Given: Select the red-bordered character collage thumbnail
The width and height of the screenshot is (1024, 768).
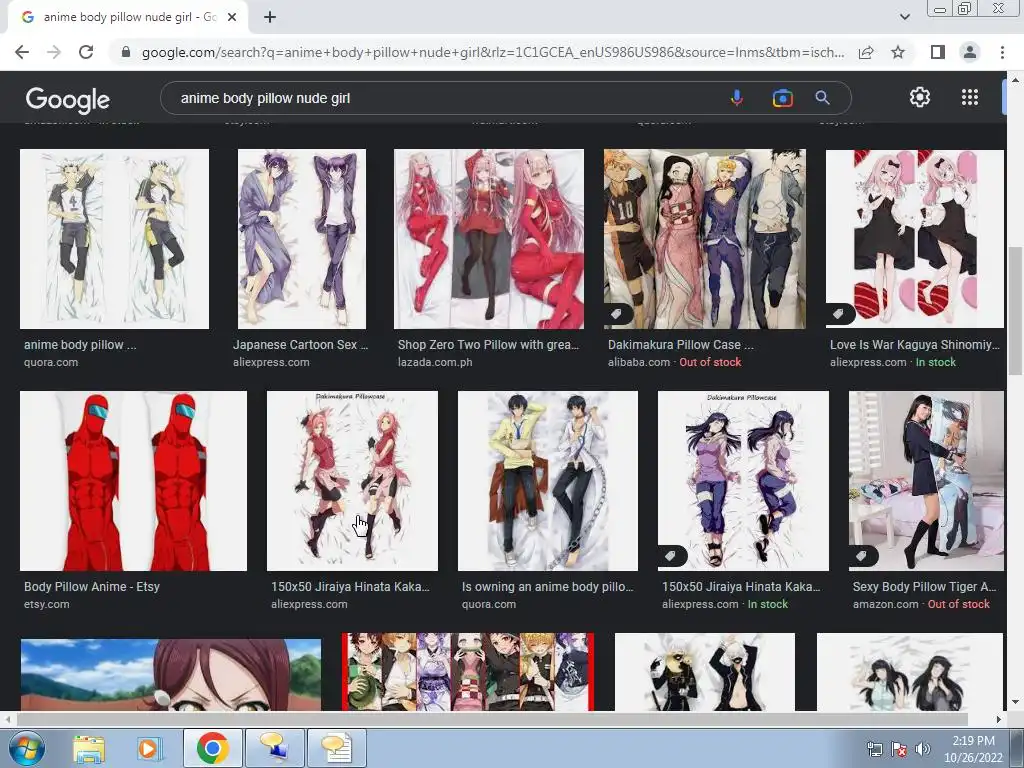Looking at the screenshot, I should [x=468, y=671].
